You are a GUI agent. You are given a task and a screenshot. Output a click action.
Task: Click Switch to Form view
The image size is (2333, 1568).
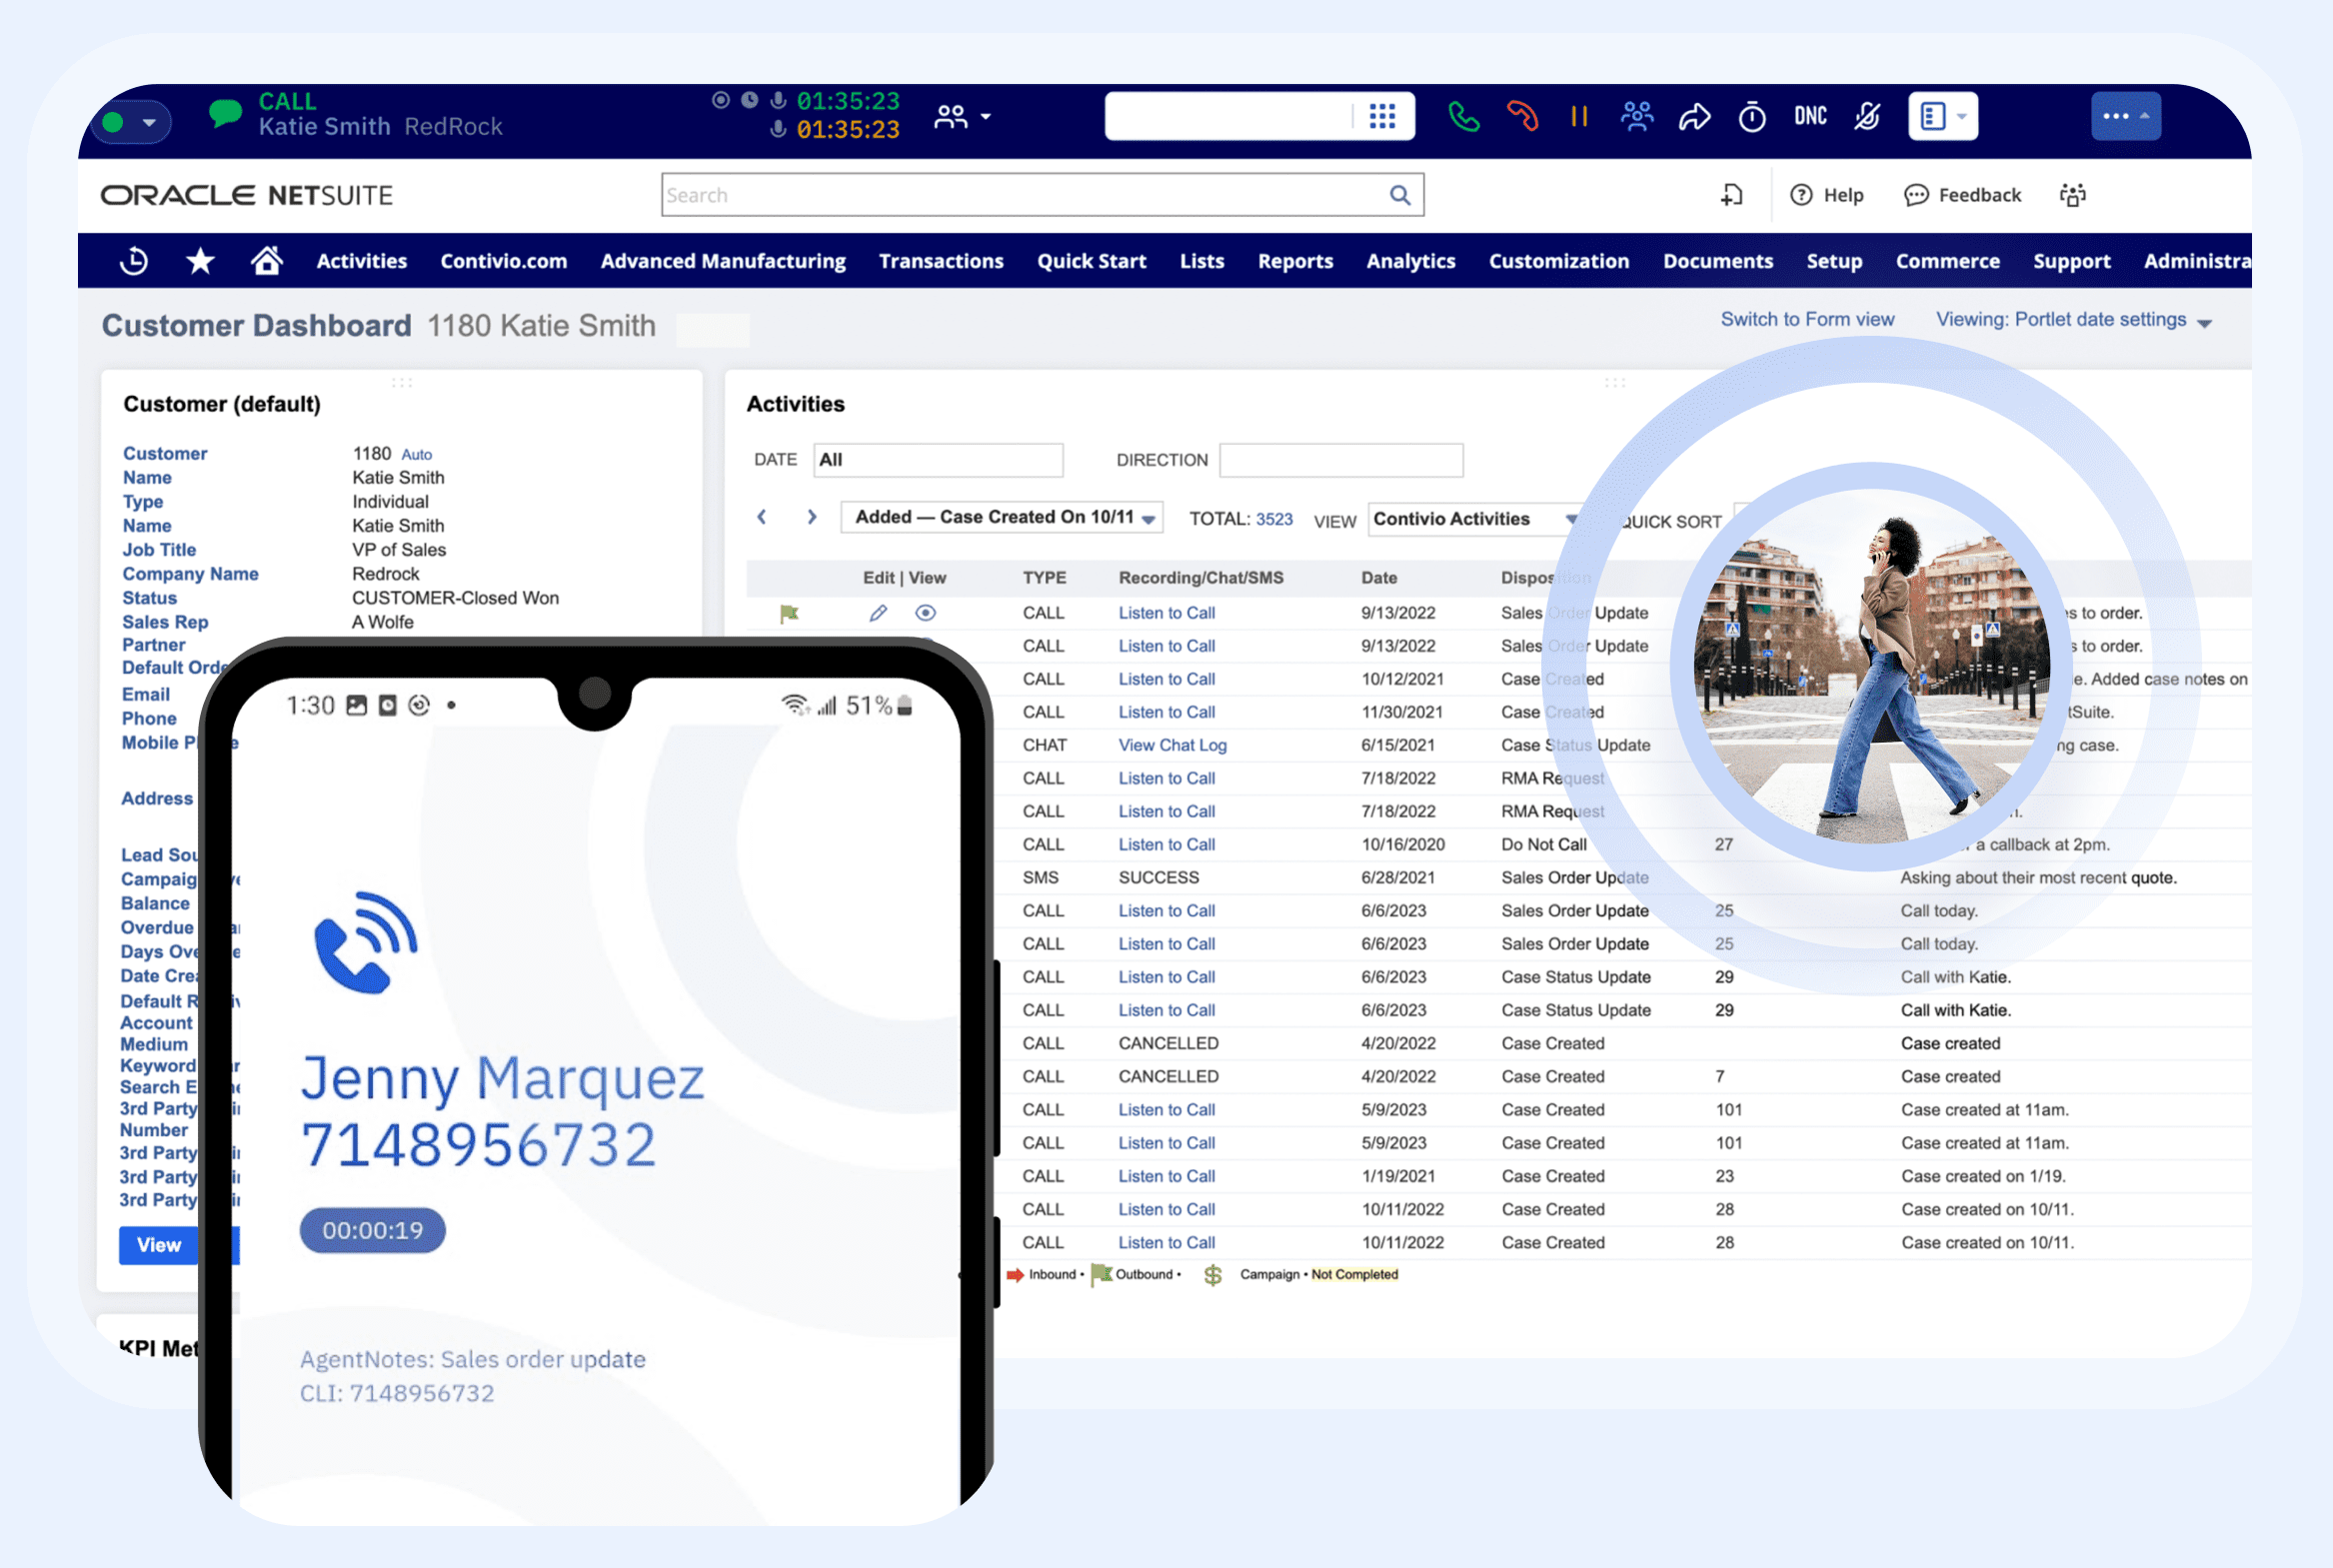point(1807,319)
